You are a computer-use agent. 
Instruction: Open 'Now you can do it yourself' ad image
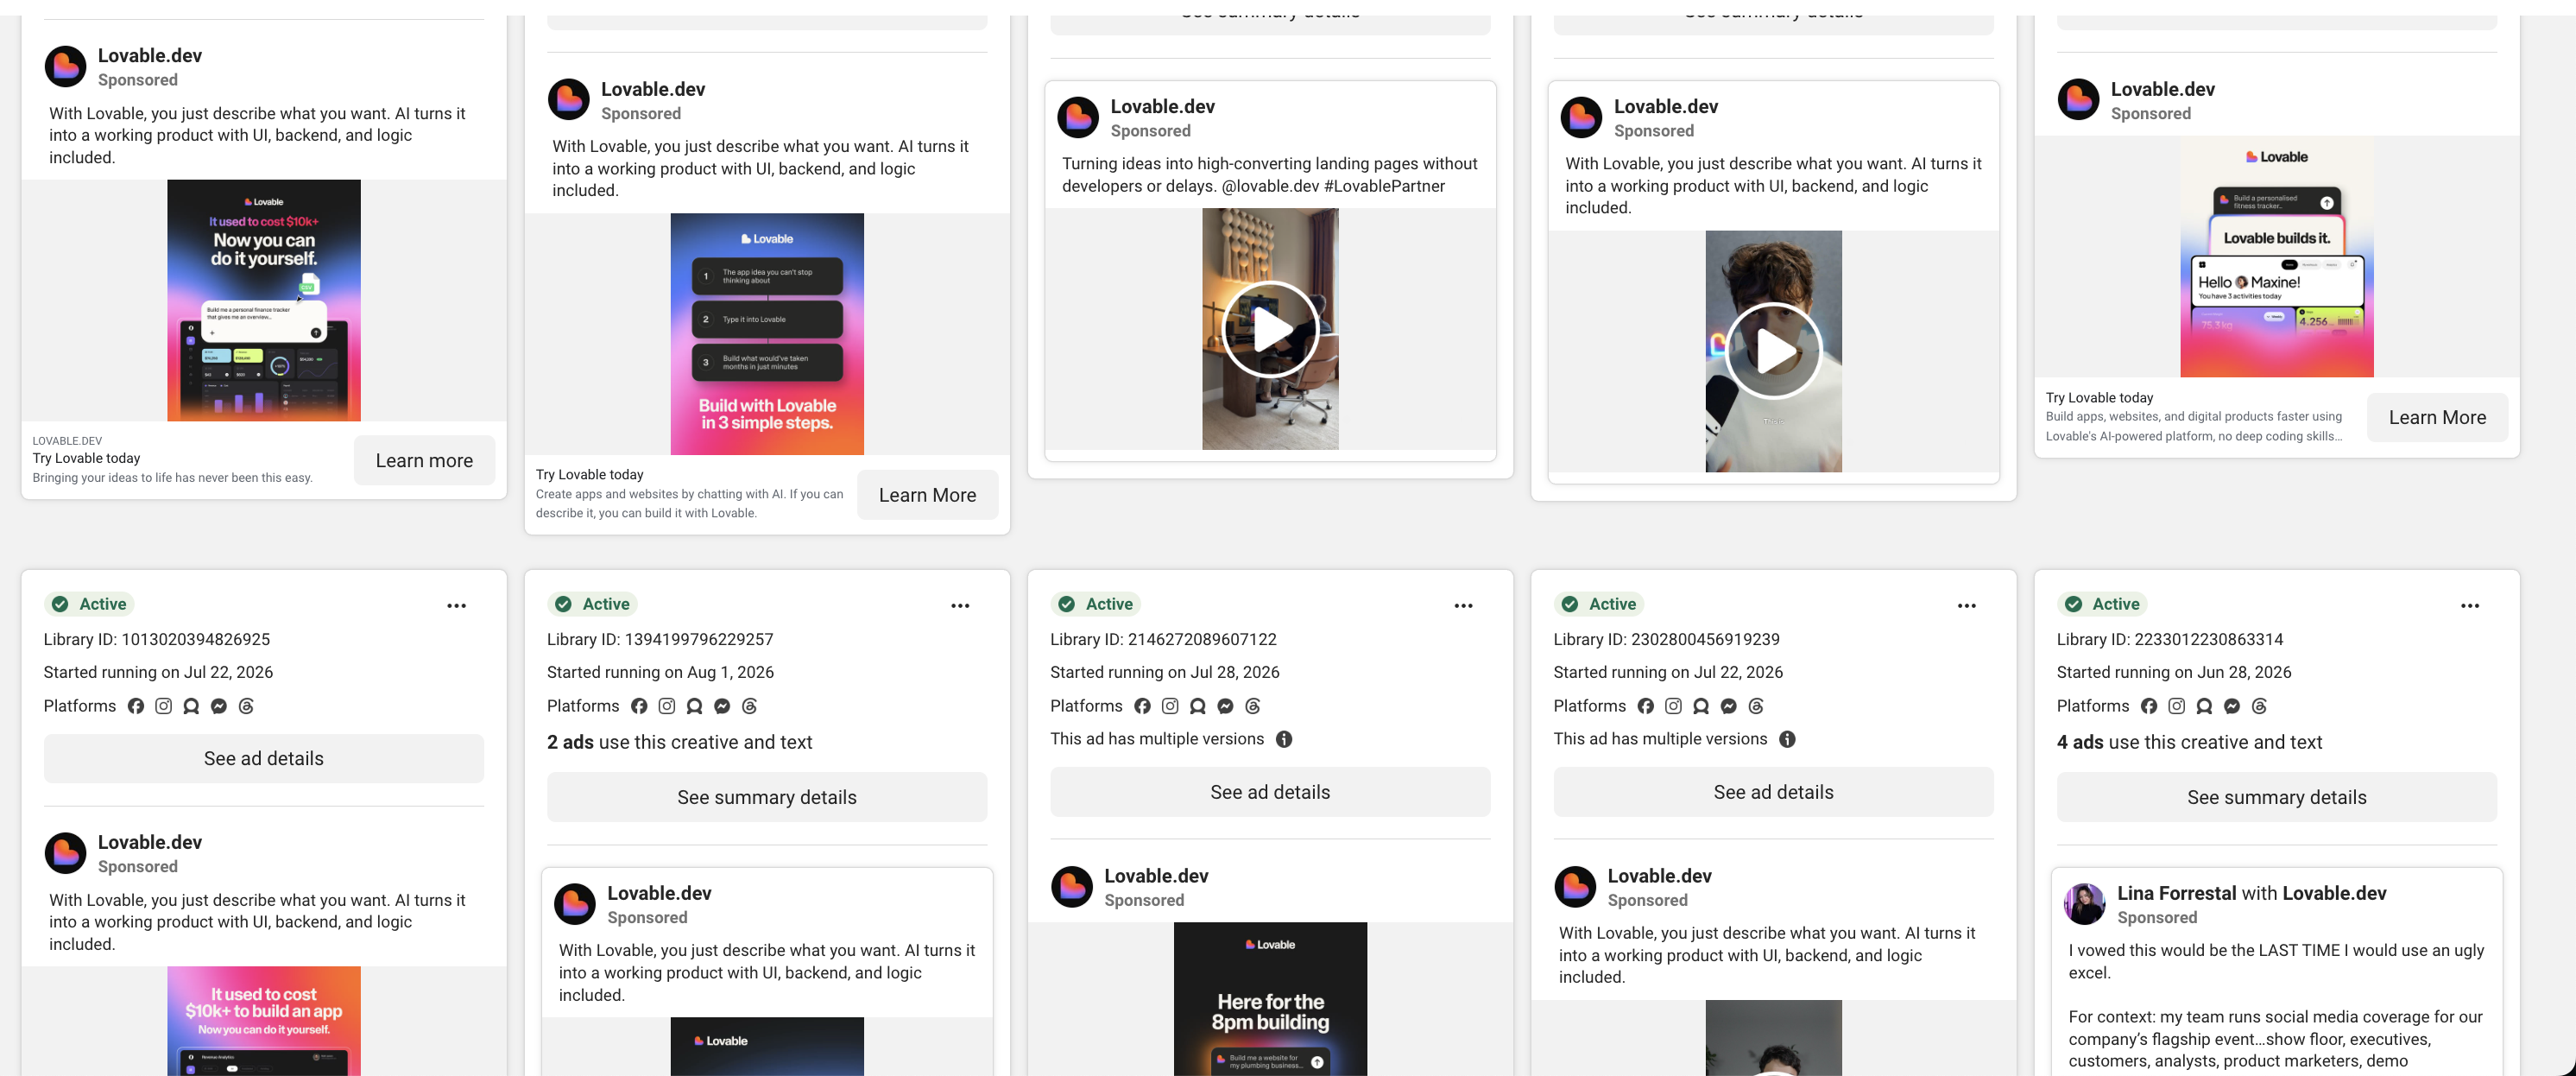coord(264,300)
